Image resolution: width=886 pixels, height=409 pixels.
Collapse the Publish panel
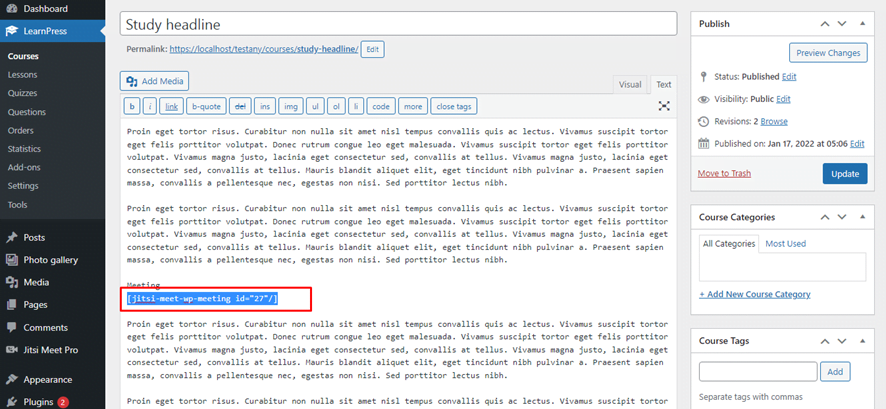(x=862, y=24)
